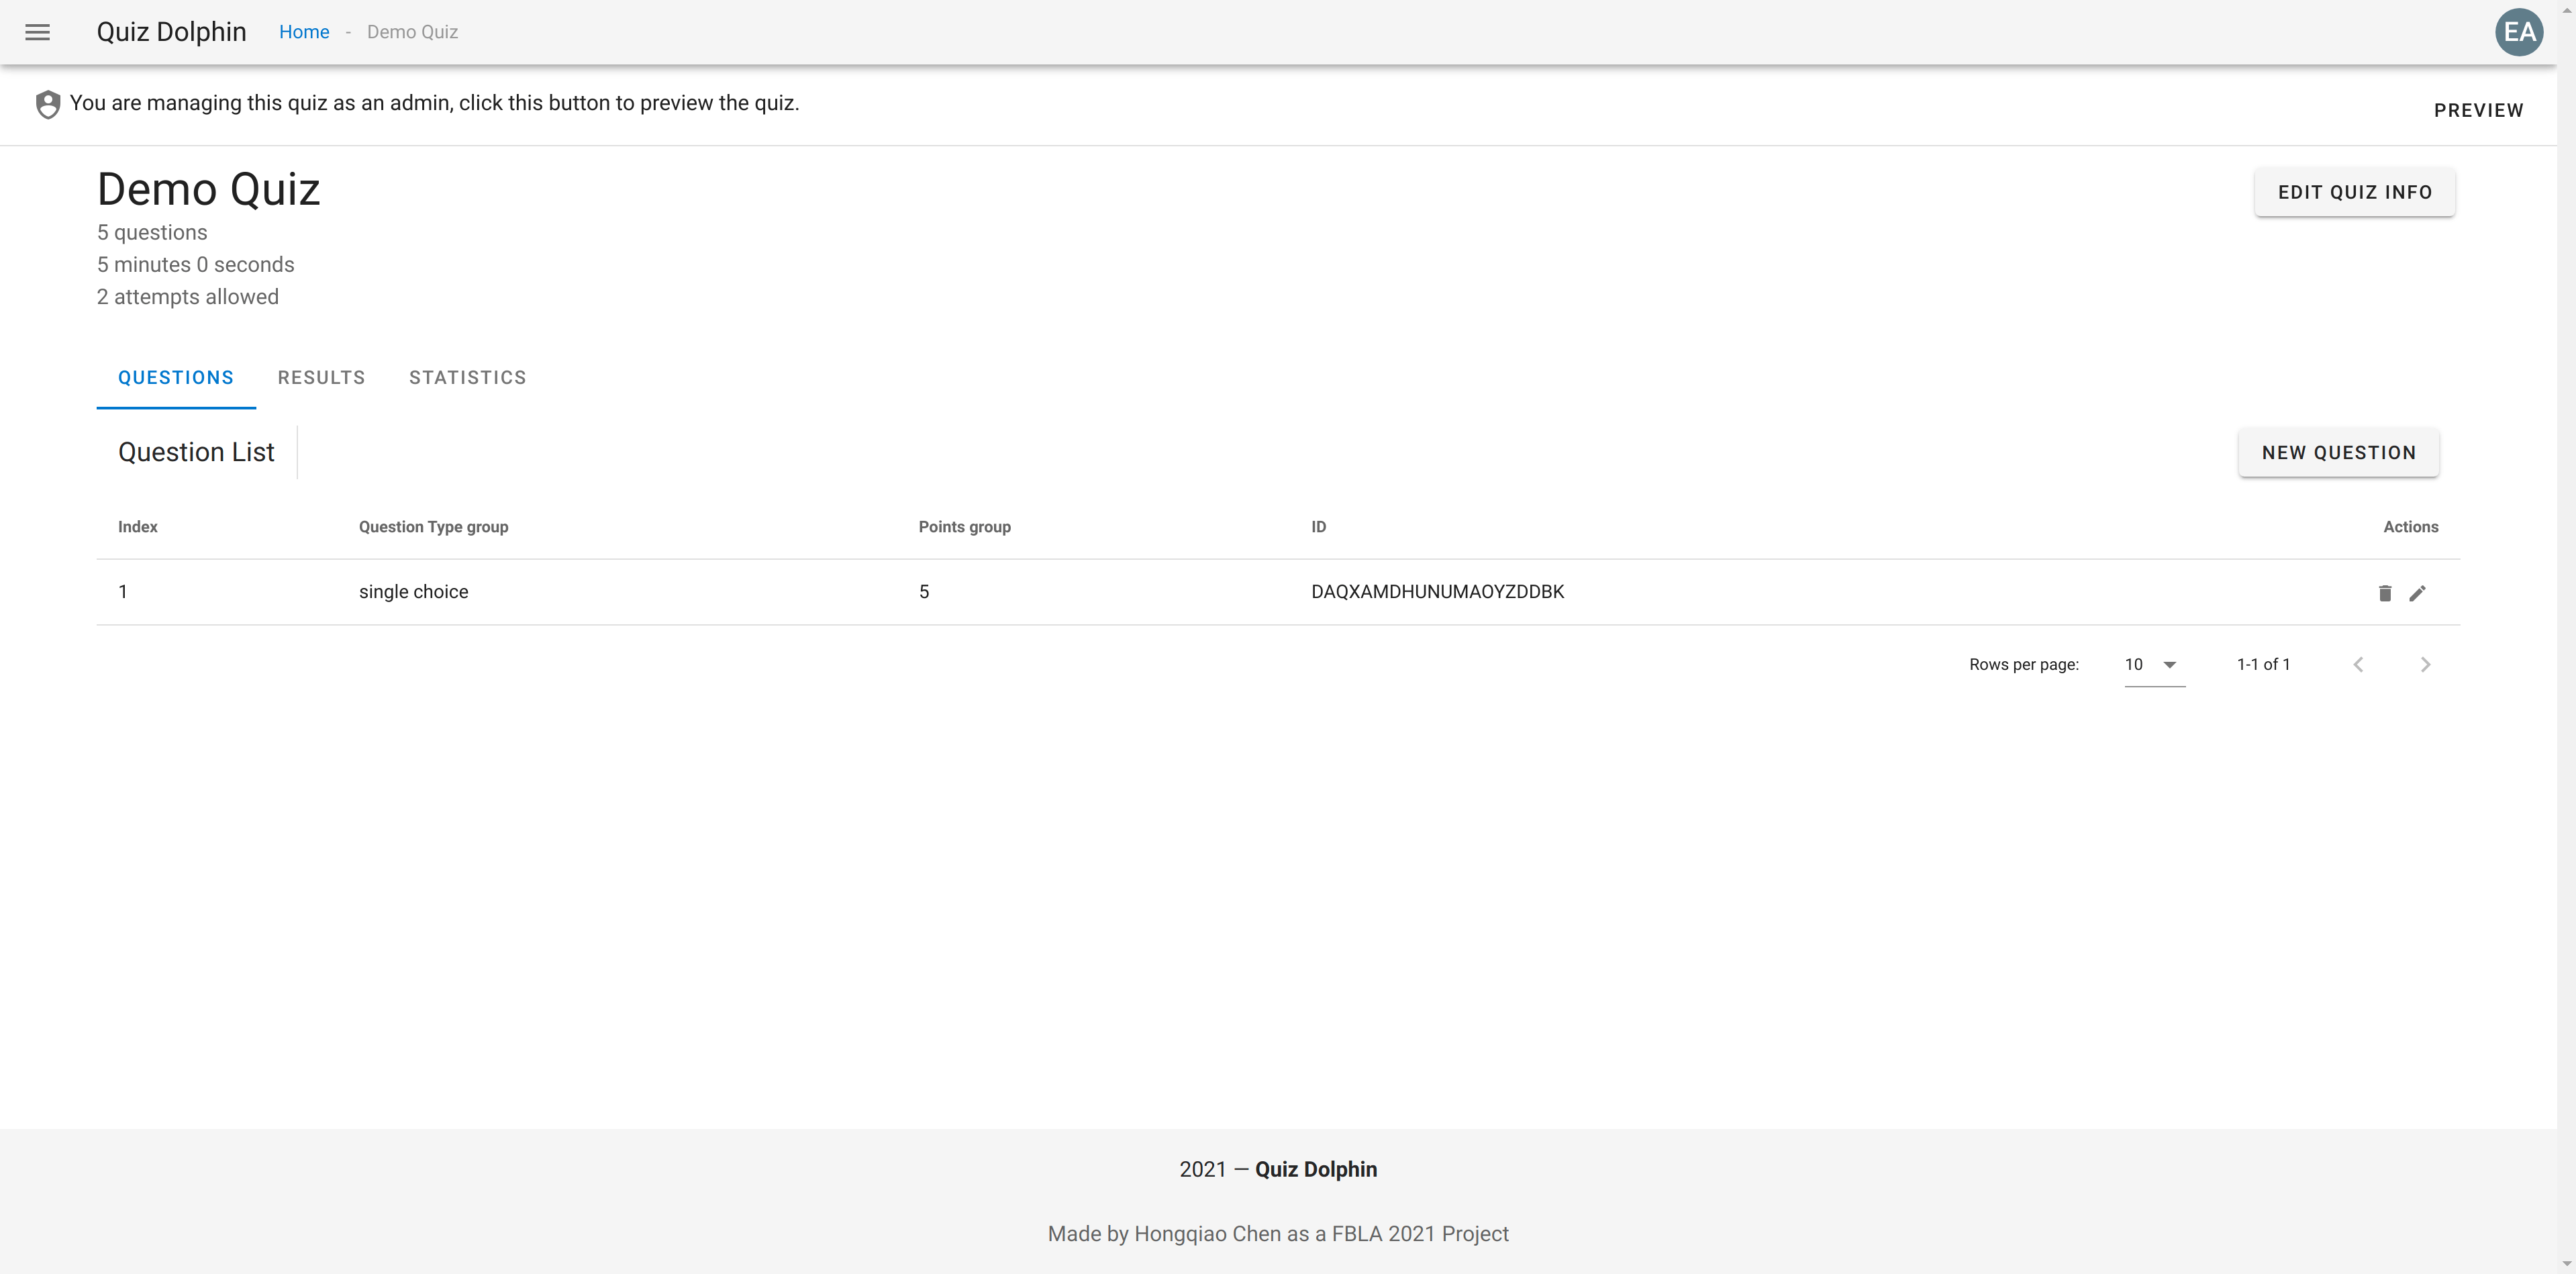2576x1274 pixels.
Task: Click the Points group value 5
Action: (x=924, y=590)
